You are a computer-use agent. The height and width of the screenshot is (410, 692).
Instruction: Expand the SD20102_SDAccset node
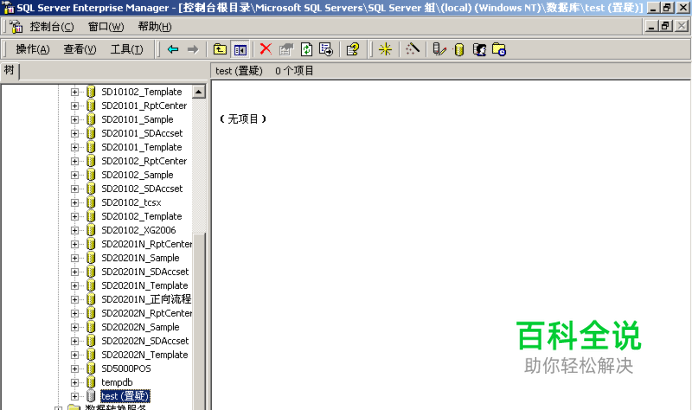point(75,189)
